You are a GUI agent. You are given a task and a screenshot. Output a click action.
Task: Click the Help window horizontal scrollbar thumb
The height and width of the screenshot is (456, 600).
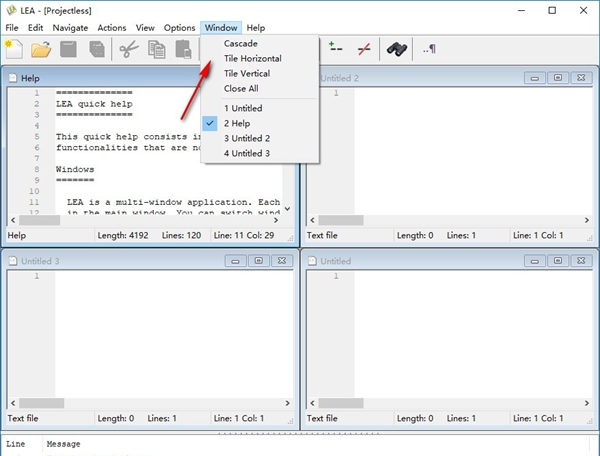click(40, 220)
